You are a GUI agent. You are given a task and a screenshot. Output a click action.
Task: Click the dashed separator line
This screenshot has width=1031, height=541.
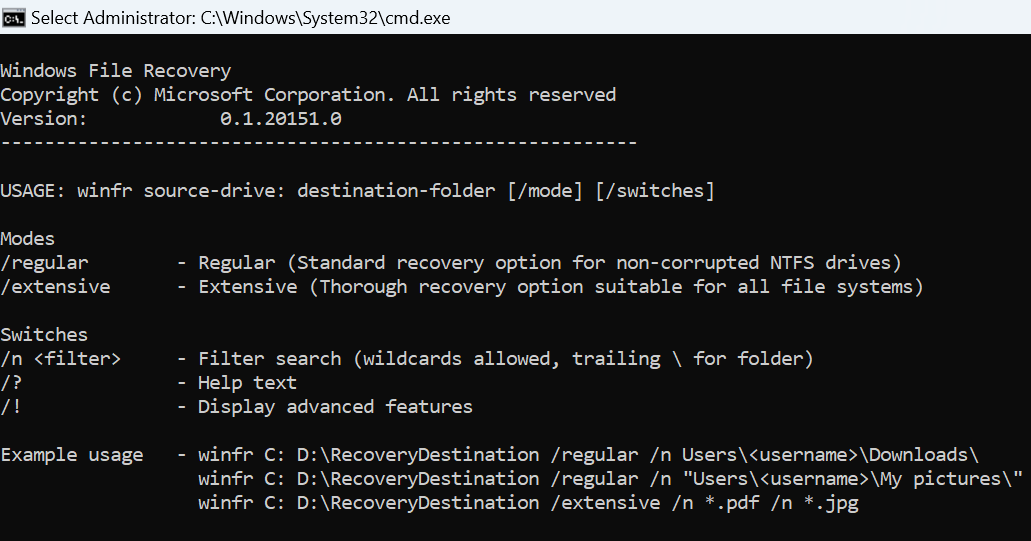coord(318,143)
